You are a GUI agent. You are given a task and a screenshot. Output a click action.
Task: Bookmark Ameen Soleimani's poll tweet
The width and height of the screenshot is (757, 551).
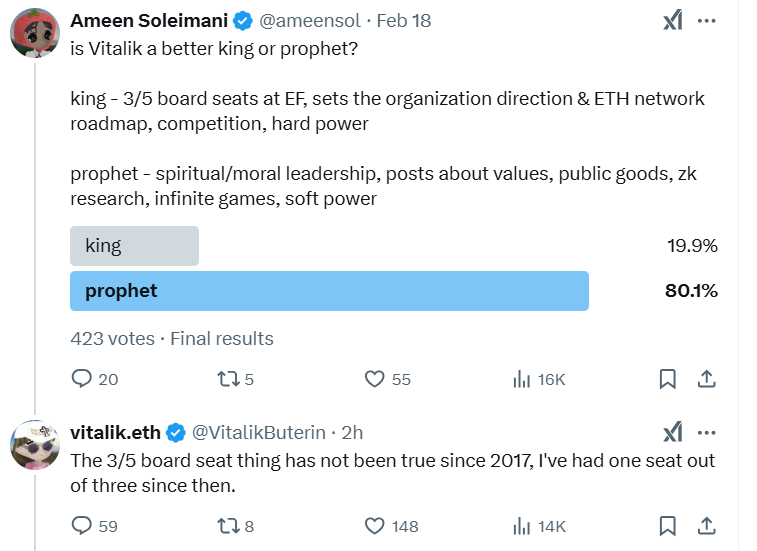tap(668, 379)
